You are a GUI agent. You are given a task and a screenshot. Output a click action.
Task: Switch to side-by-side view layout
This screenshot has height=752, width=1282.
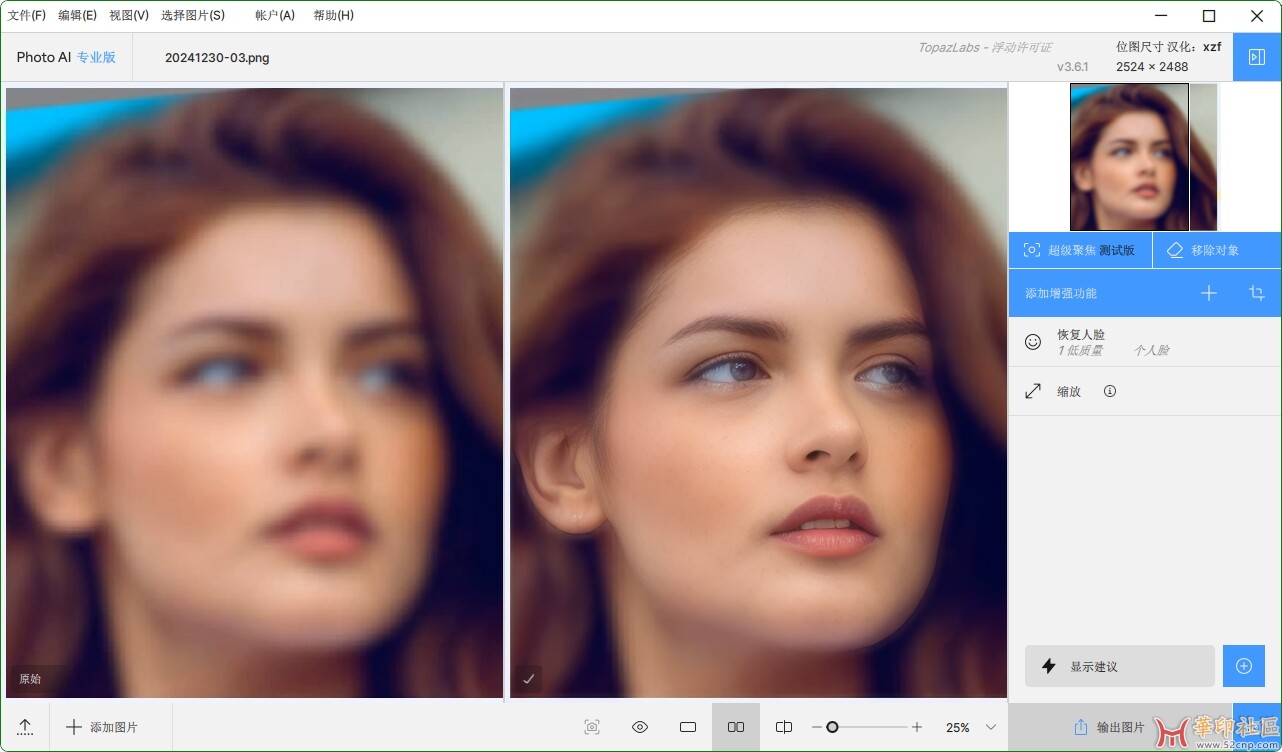click(736, 727)
